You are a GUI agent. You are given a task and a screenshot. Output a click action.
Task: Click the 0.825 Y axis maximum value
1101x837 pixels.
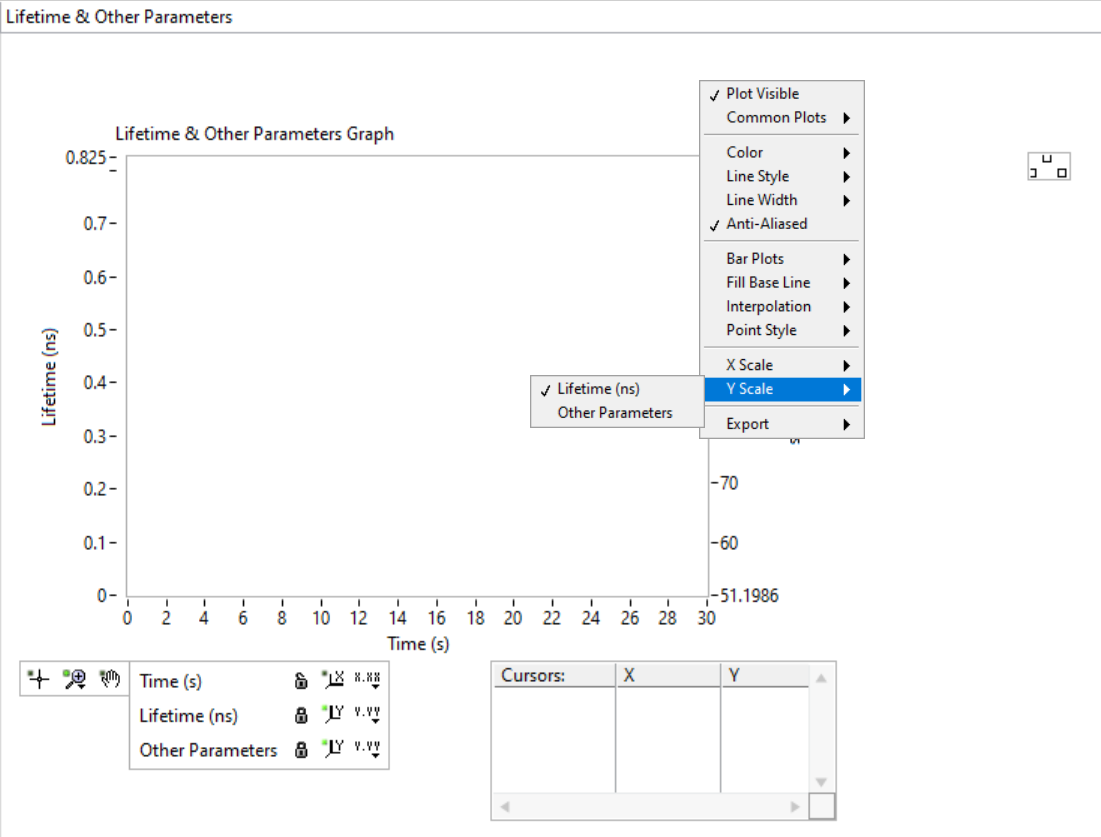86,158
